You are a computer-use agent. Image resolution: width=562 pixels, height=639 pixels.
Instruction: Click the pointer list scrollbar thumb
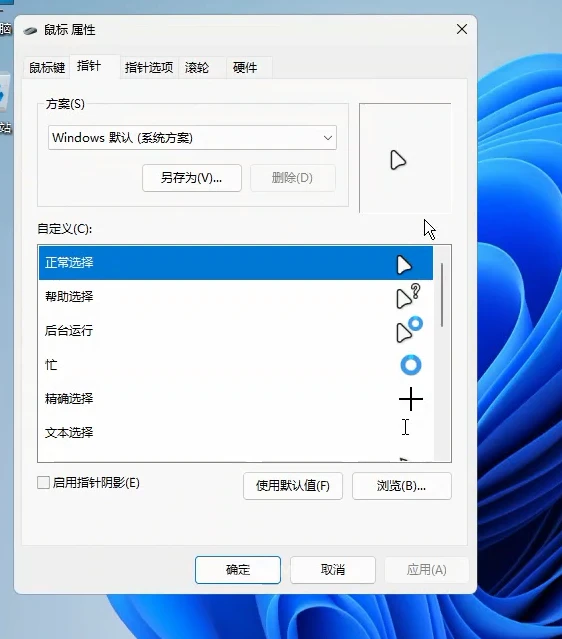(442, 295)
